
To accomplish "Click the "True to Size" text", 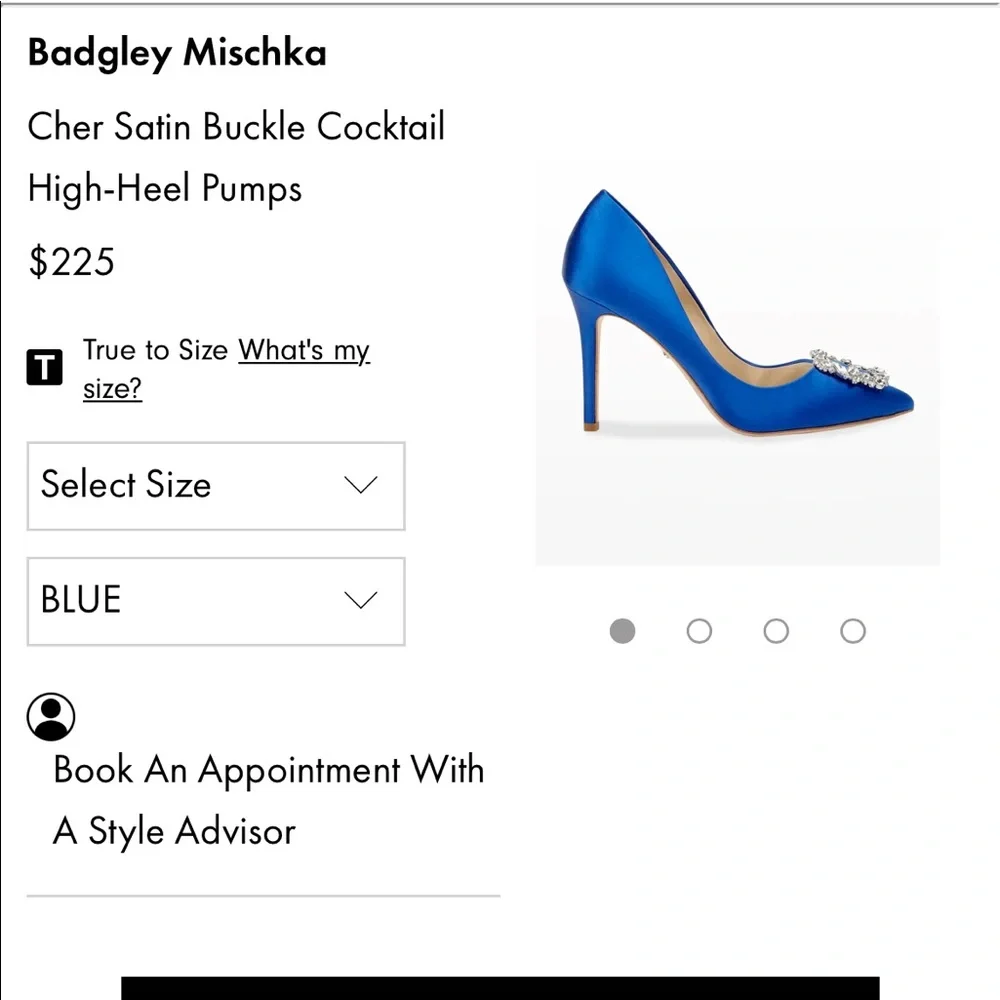I will tap(152, 351).
